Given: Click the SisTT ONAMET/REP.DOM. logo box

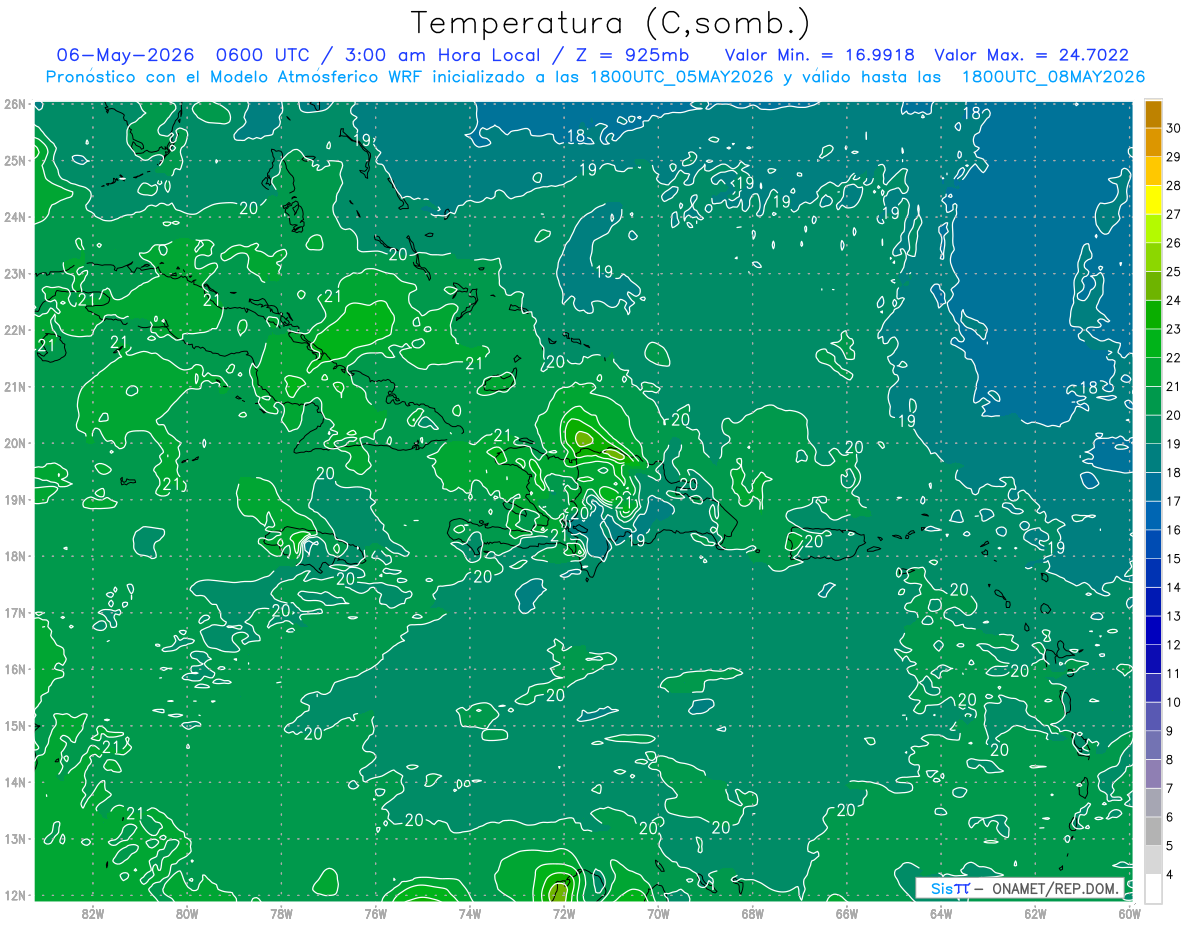Looking at the screenshot, I should pos(1021,888).
